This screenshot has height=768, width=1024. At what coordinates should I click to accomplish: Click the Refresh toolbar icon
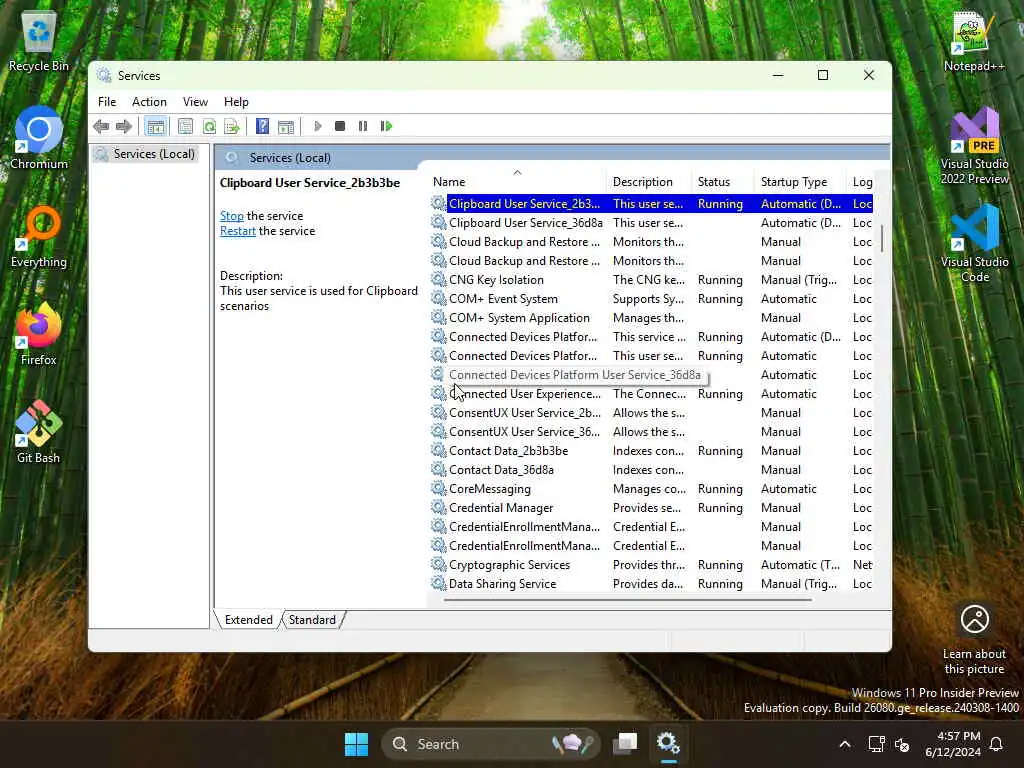209,126
